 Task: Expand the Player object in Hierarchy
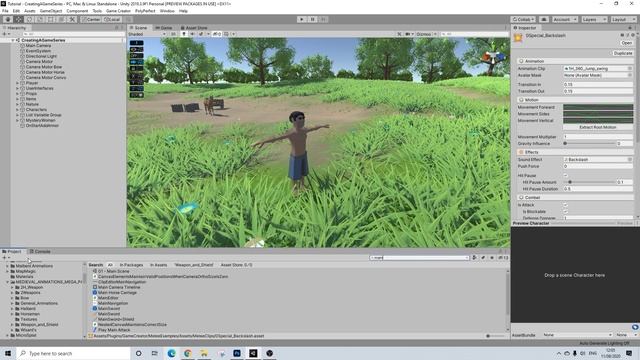point(18,83)
